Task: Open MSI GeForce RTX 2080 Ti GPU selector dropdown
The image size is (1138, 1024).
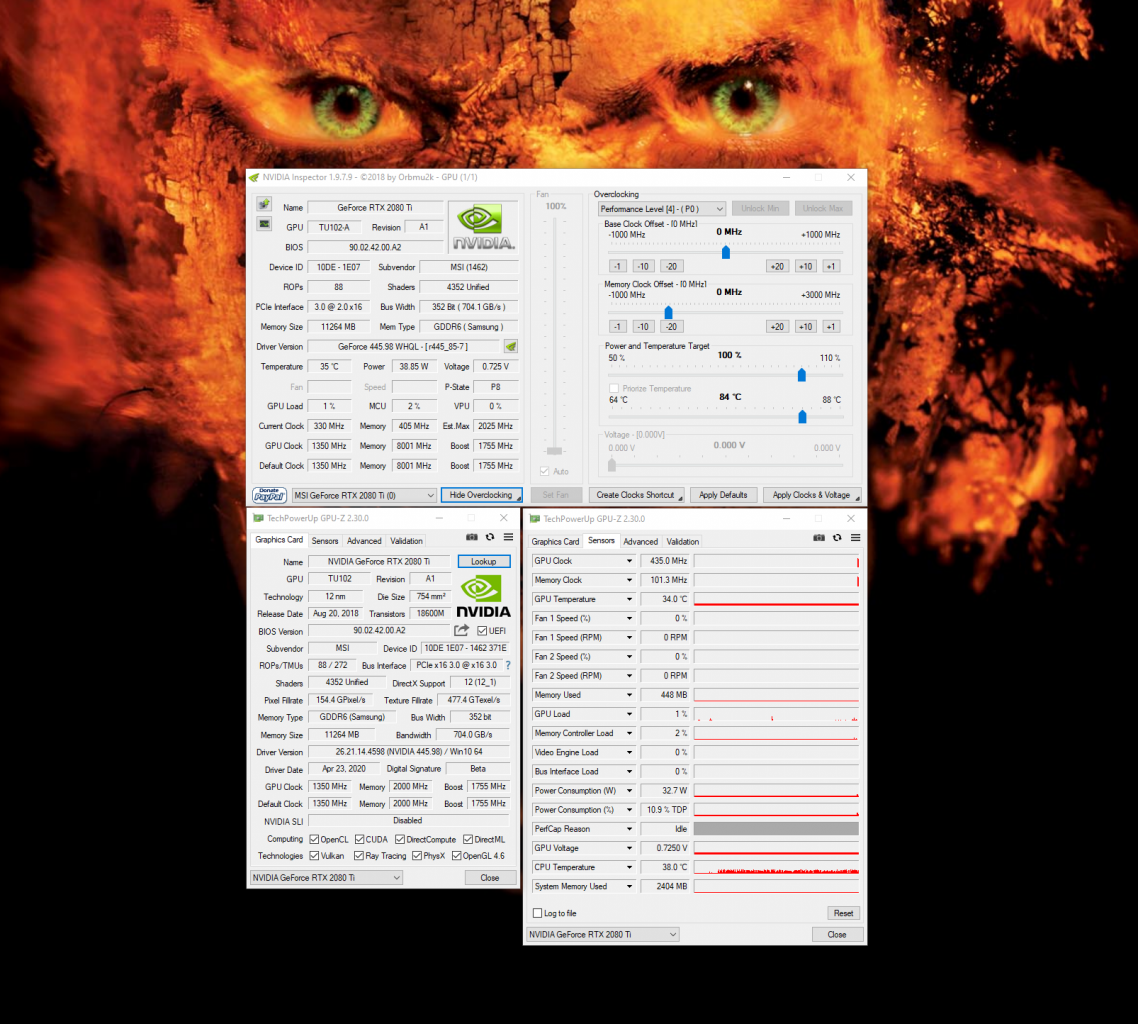Action: click(364, 496)
